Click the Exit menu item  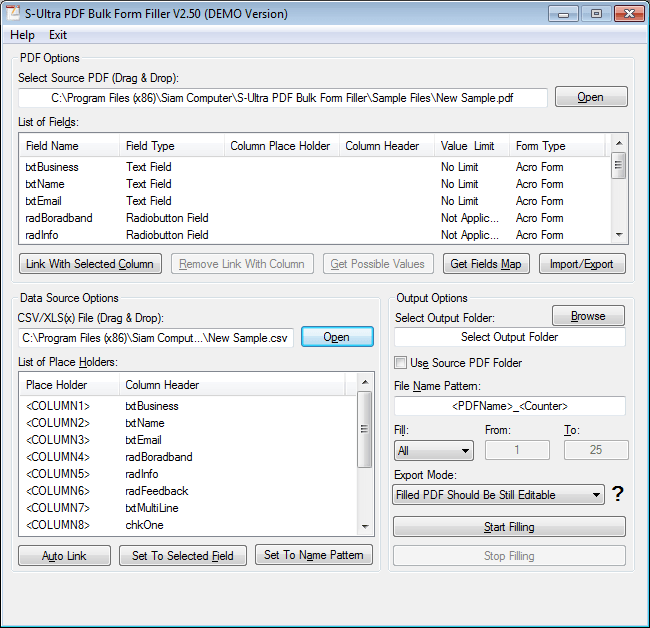click(58, 35)
